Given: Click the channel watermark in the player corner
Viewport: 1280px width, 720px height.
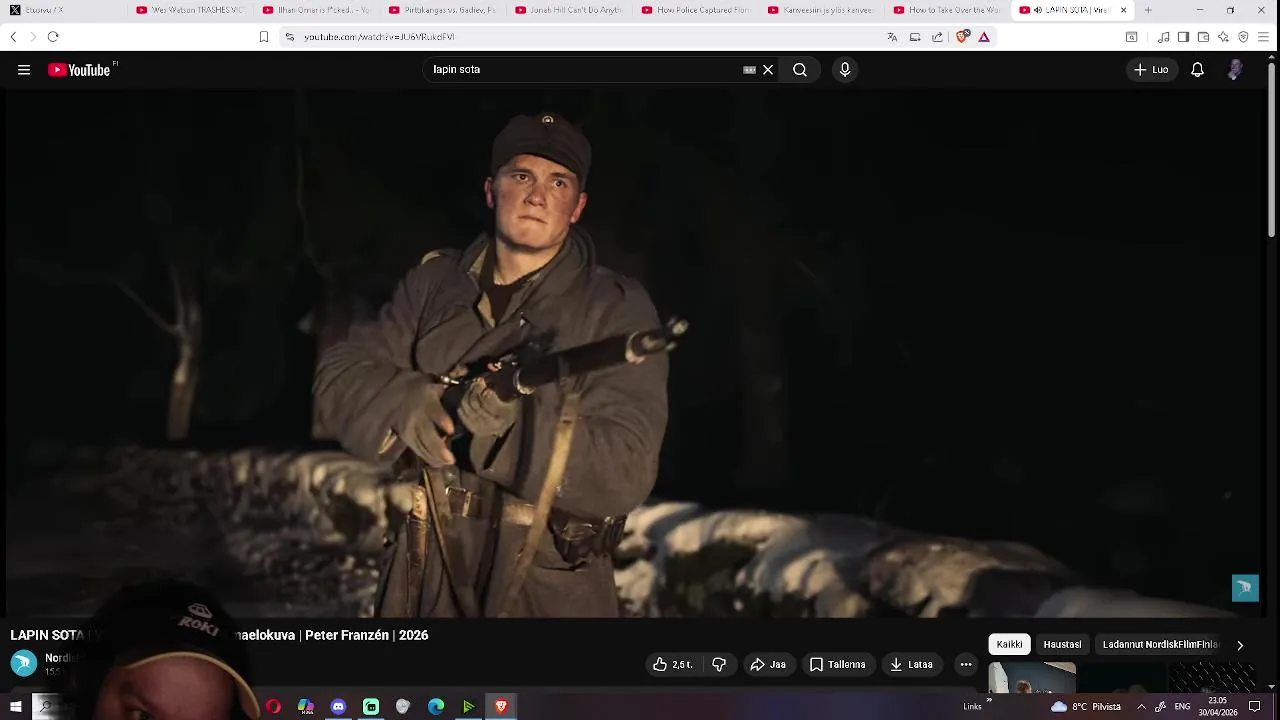Looking at the screenshot, I should 1245,588.
